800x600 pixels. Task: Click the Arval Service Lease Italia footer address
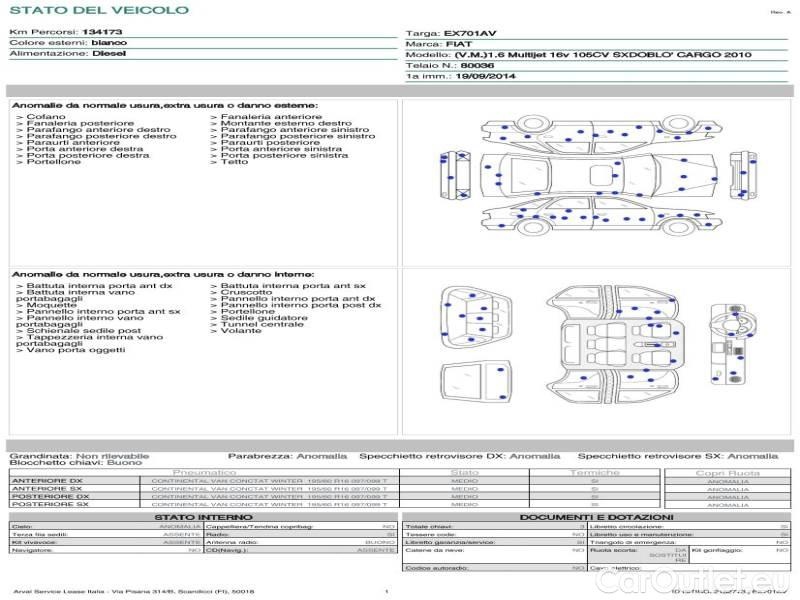click(133, 592)
